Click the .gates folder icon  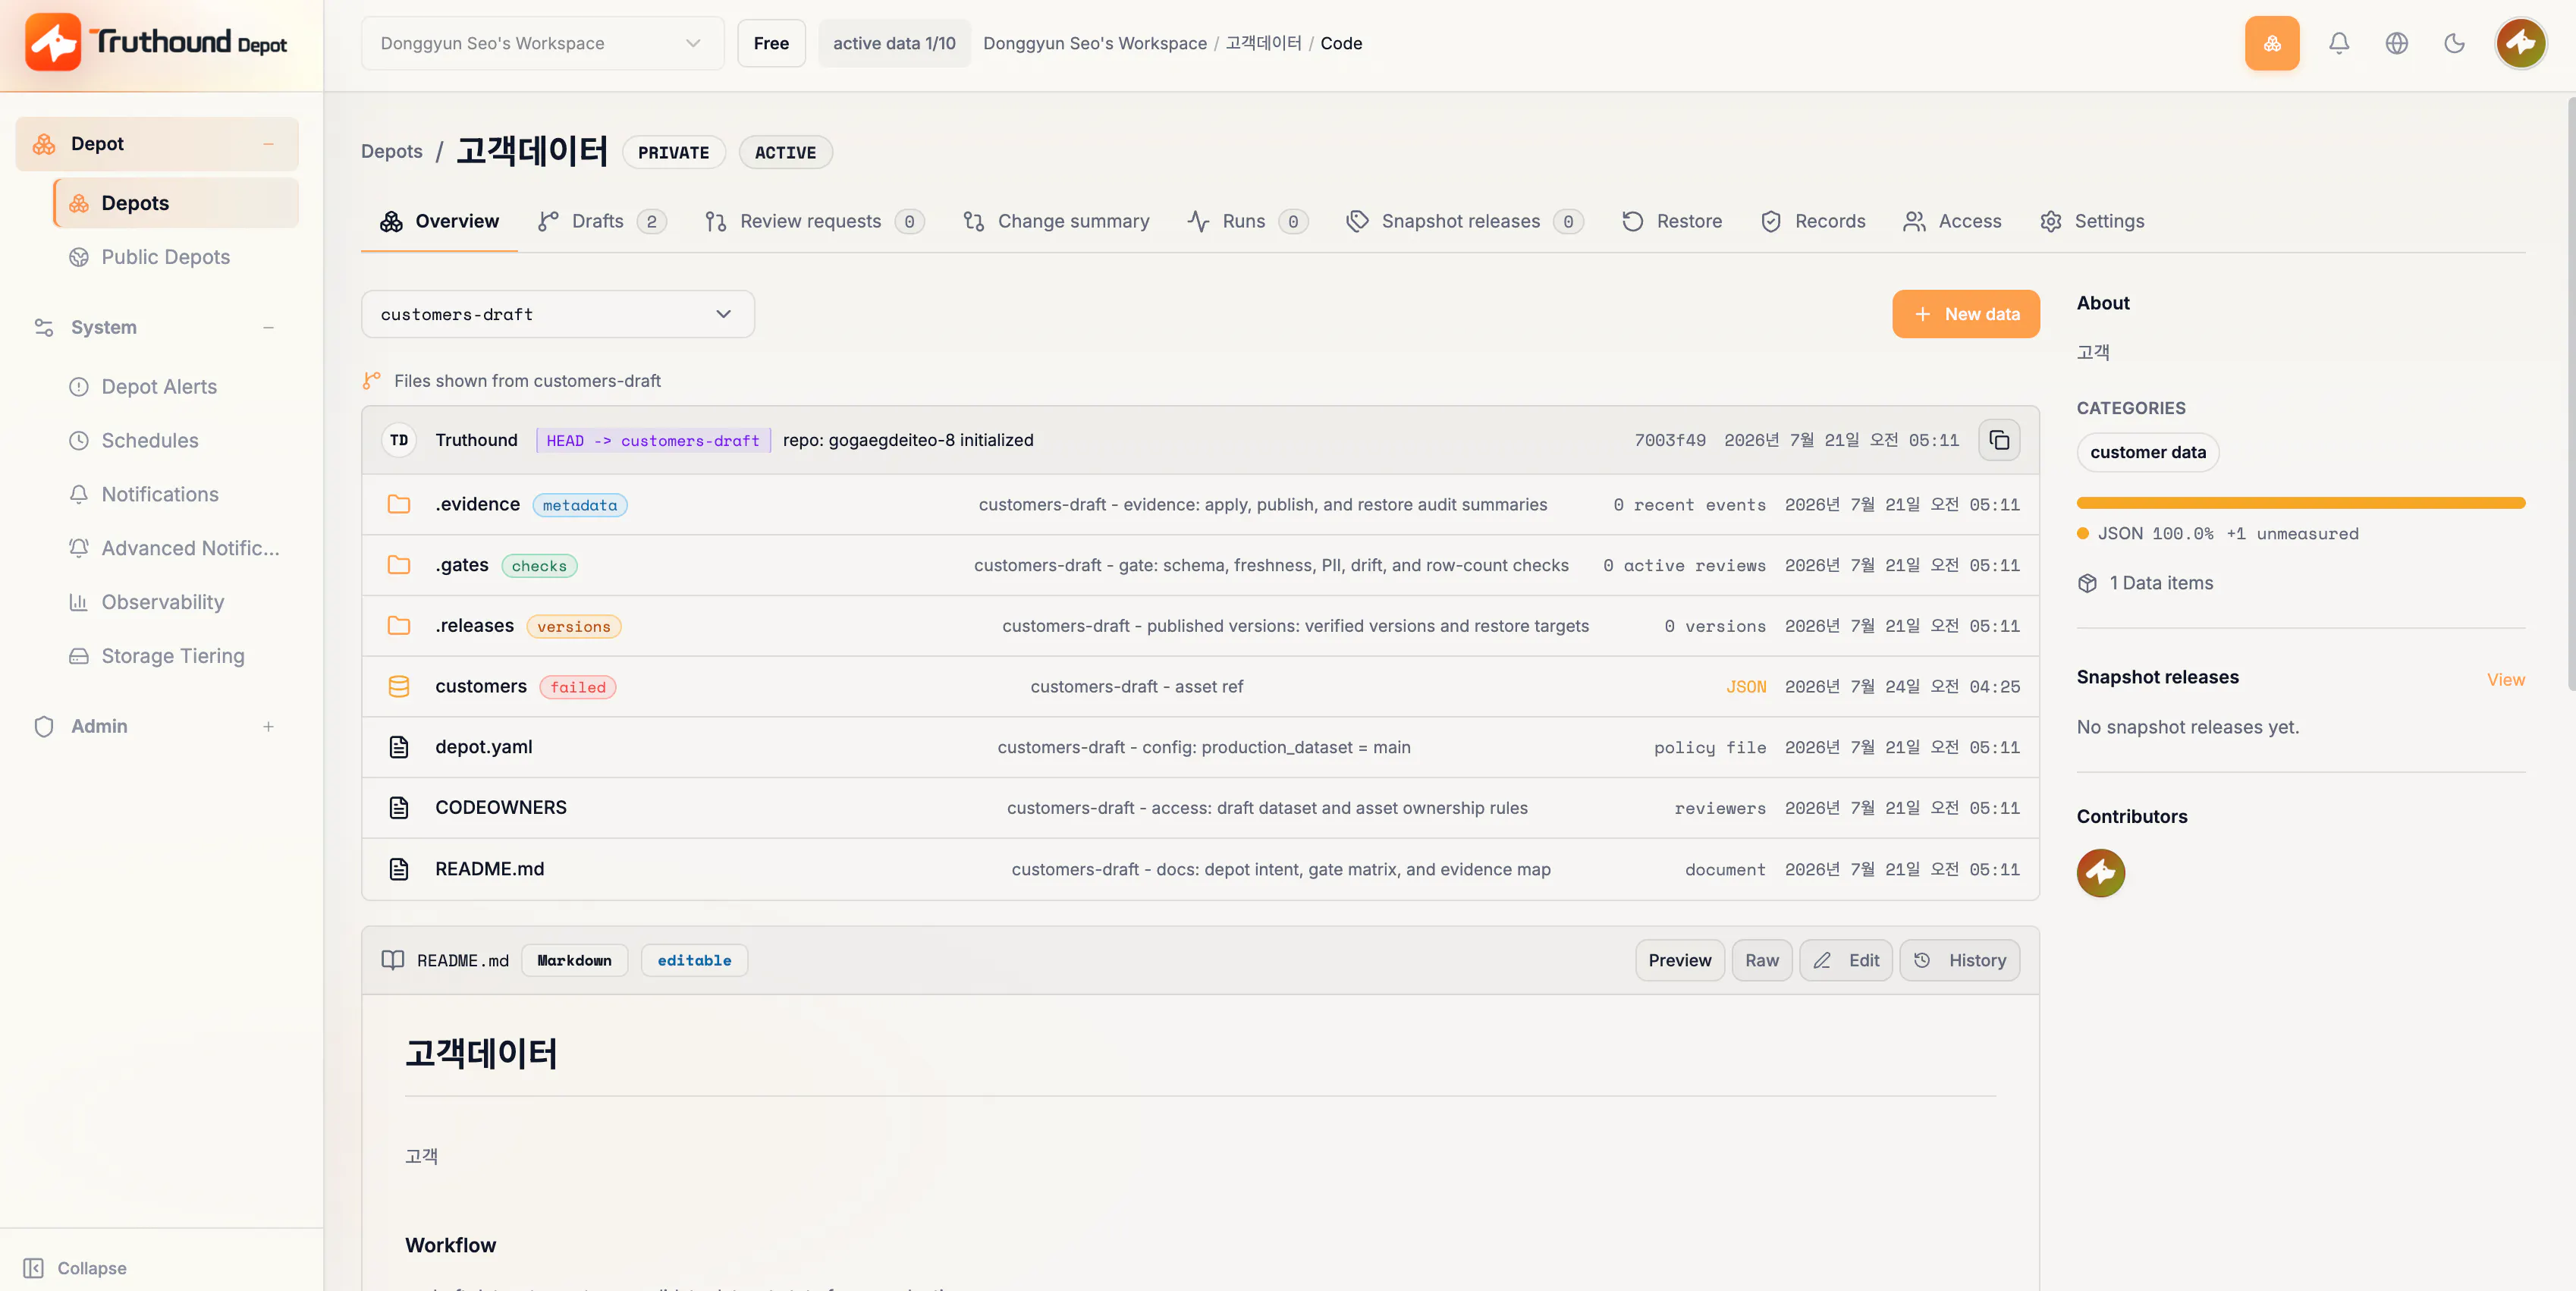[x=398, y=565]
